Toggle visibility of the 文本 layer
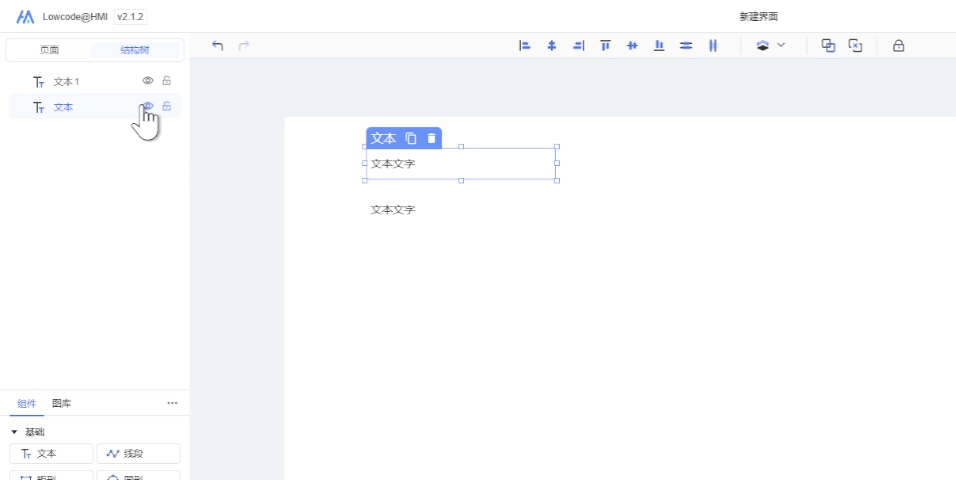The width and height of the screenshot is (956, 480). coord(148,106)
